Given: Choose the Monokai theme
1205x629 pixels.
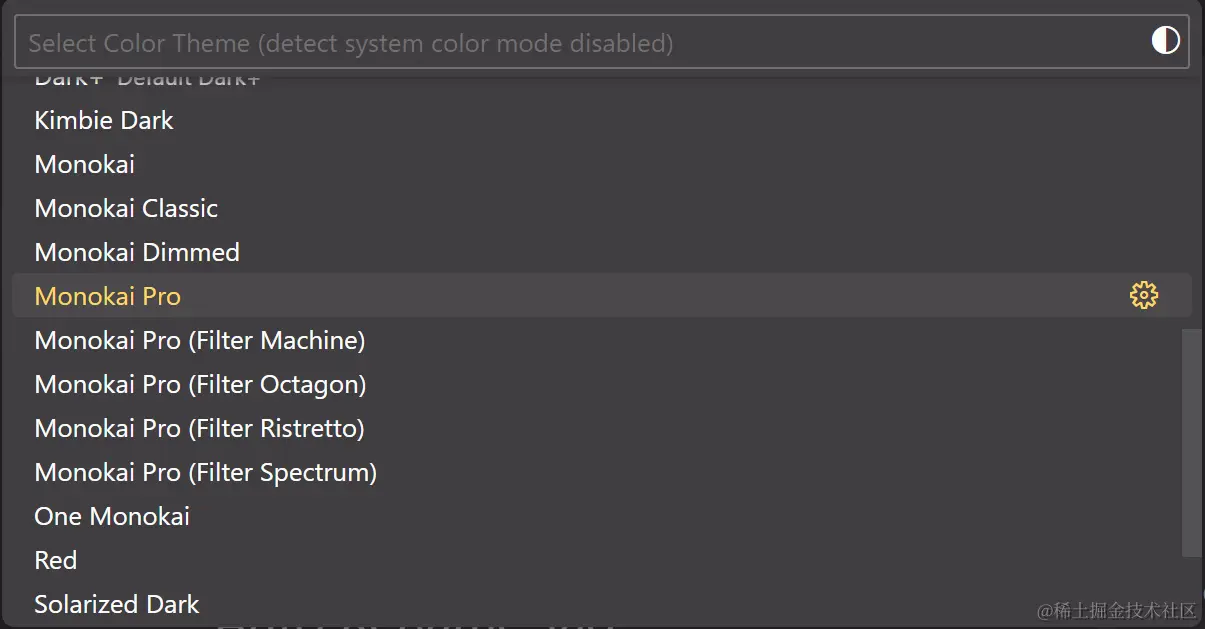Looking at the screenshot, I should tap(602, 164).
